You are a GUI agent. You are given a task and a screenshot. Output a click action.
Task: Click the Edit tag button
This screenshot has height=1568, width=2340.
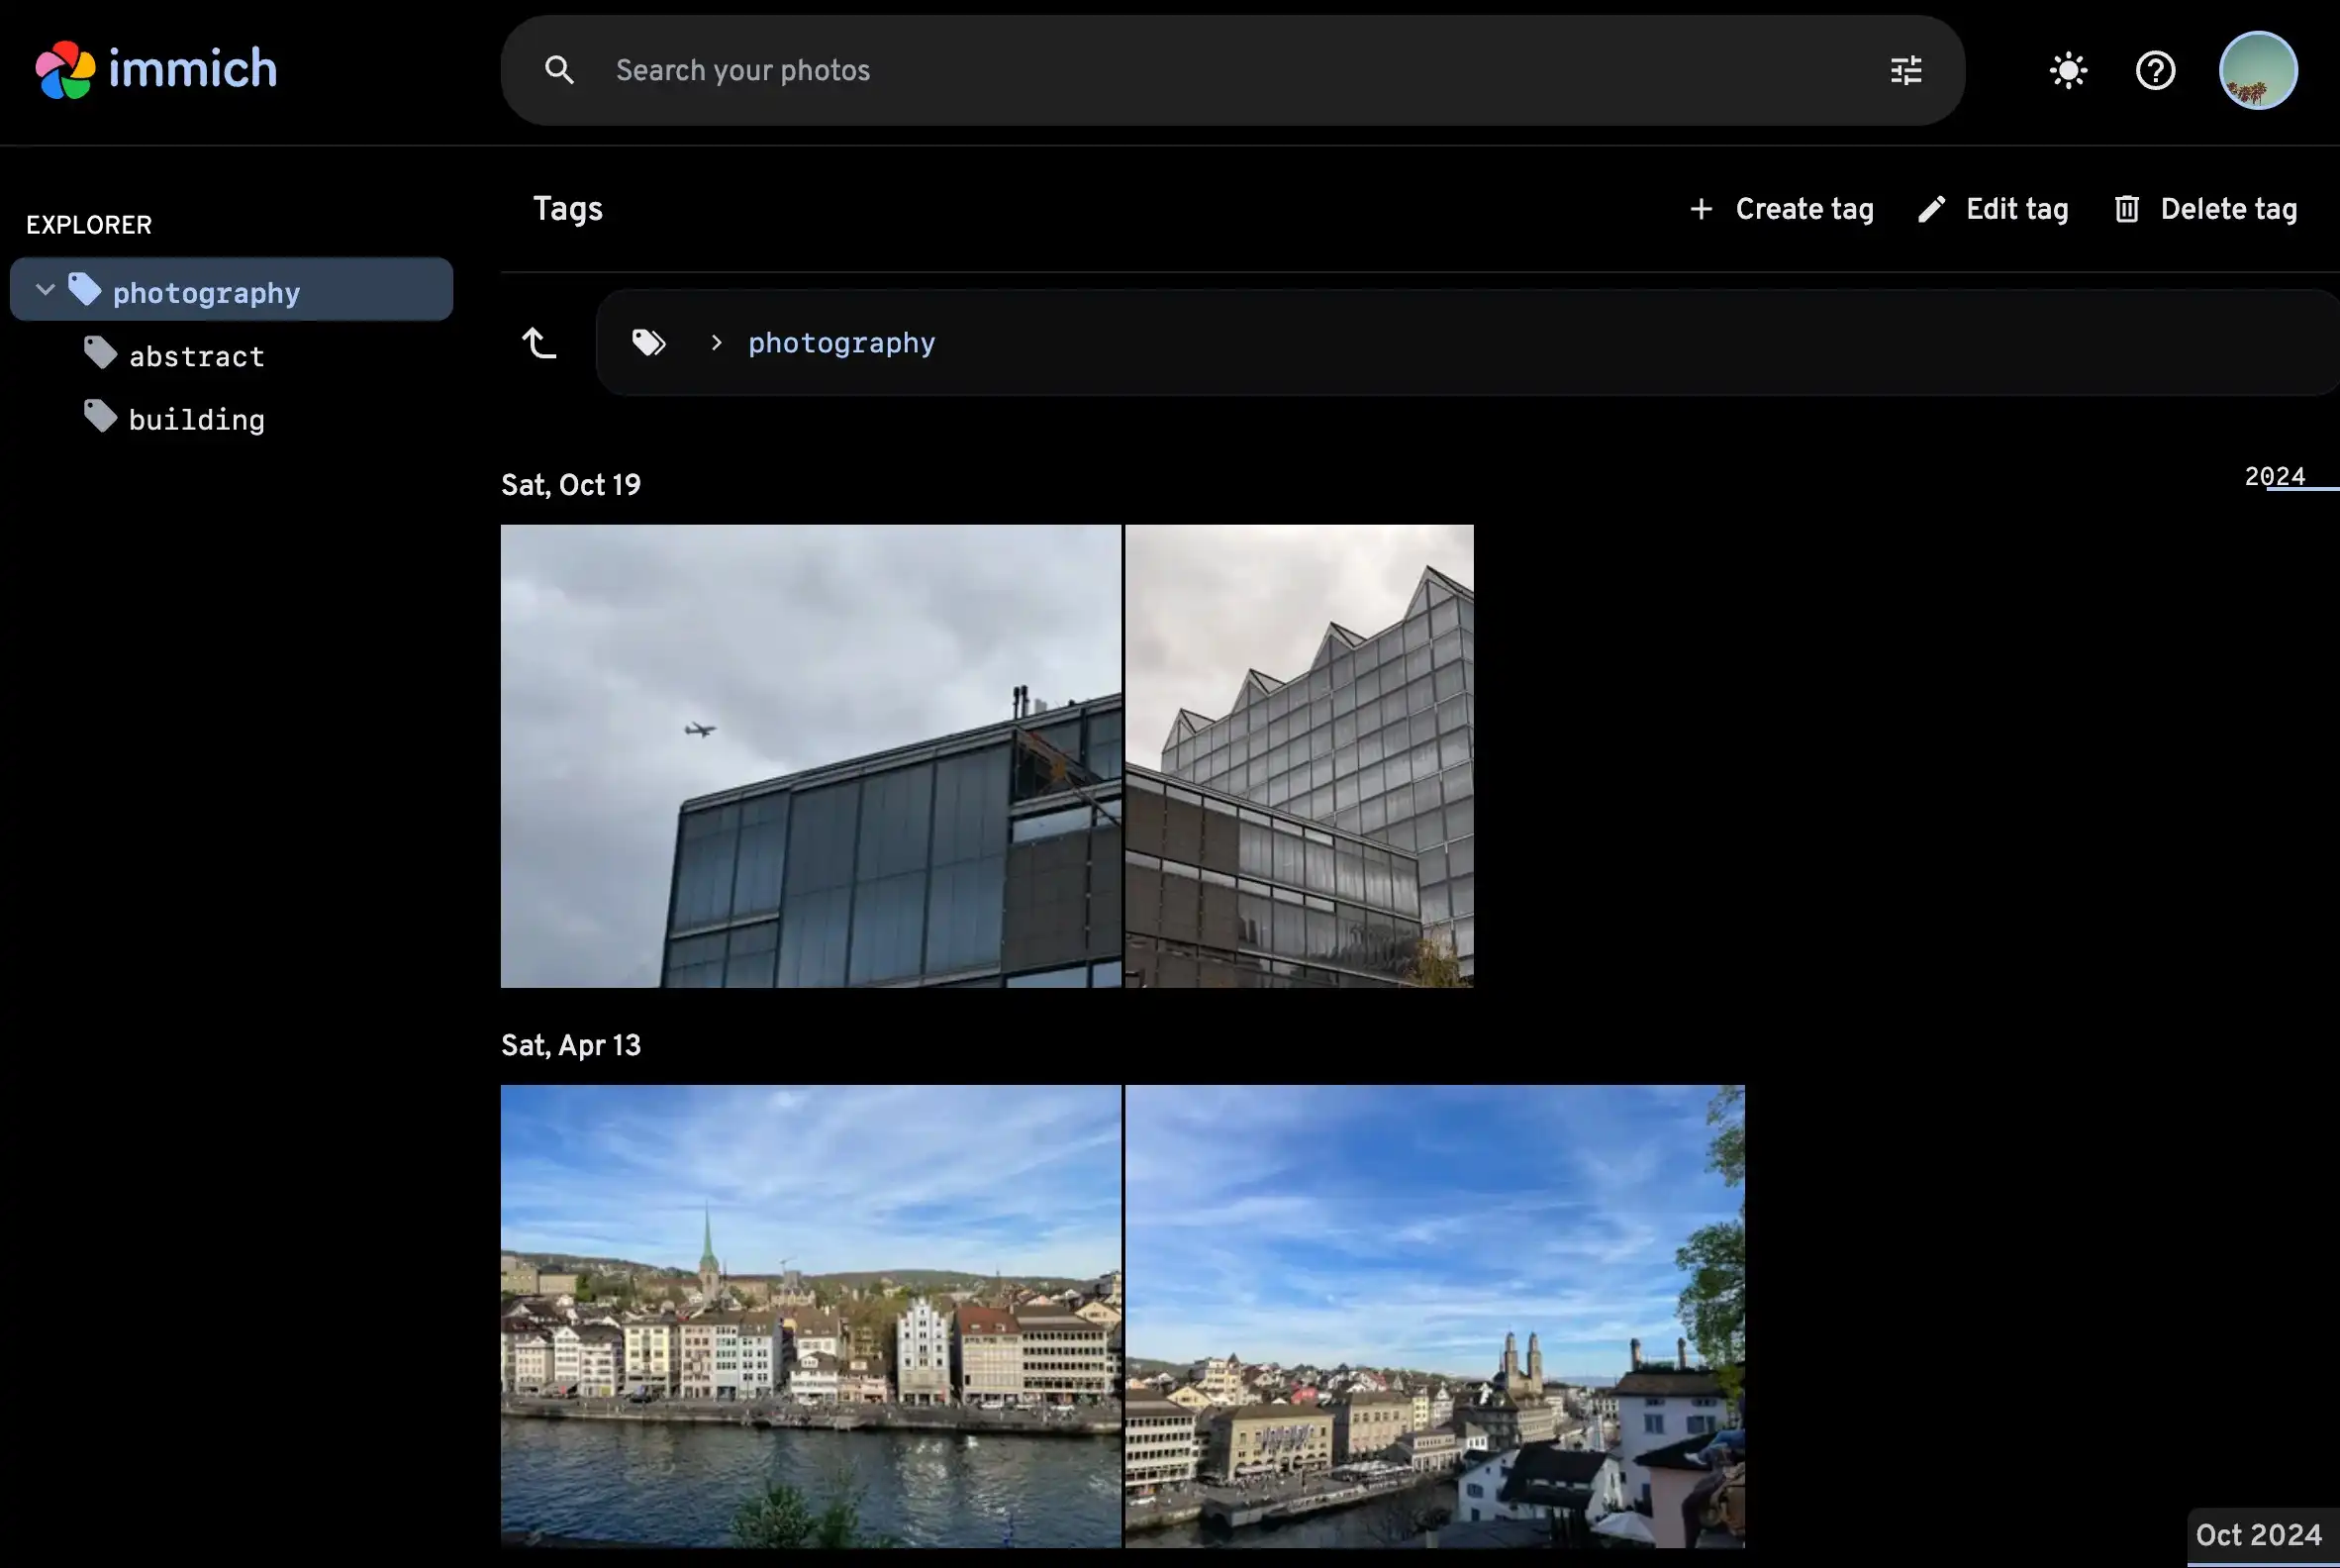pos(1993,209)
